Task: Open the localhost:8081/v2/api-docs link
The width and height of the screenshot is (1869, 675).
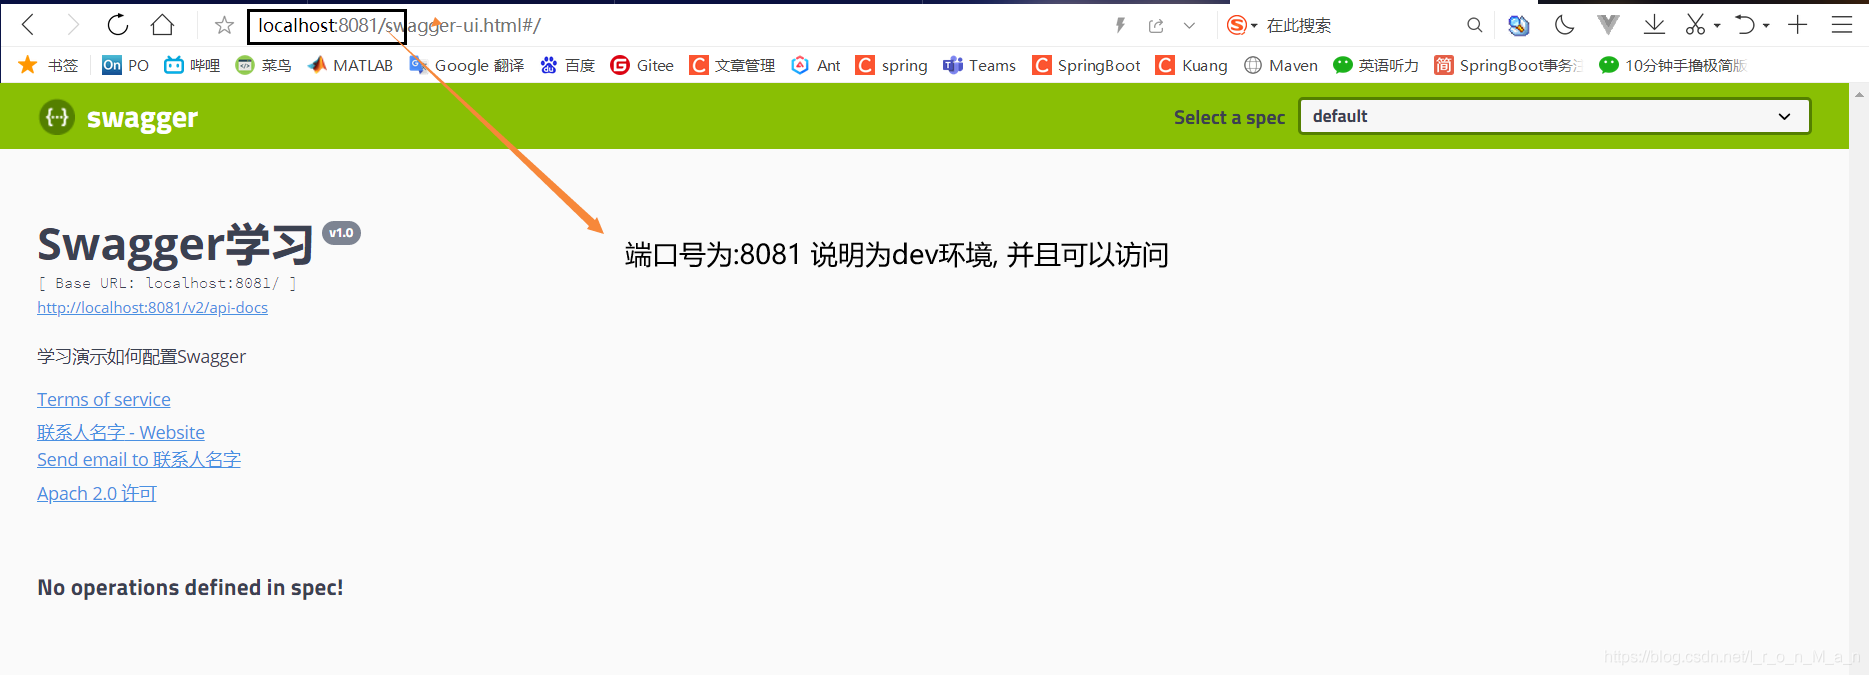Action: pos(152,308)
